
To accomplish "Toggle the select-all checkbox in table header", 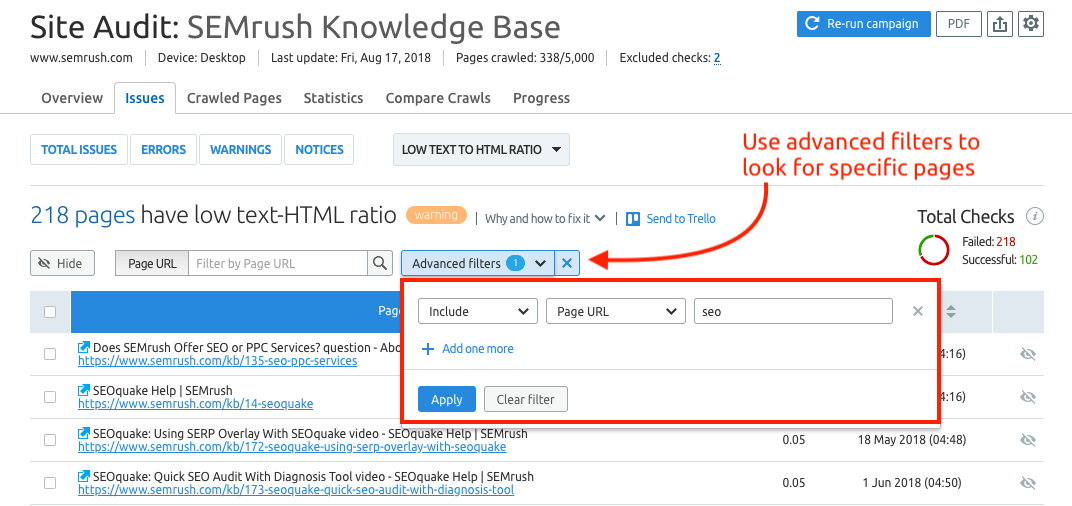I will 50,312.
